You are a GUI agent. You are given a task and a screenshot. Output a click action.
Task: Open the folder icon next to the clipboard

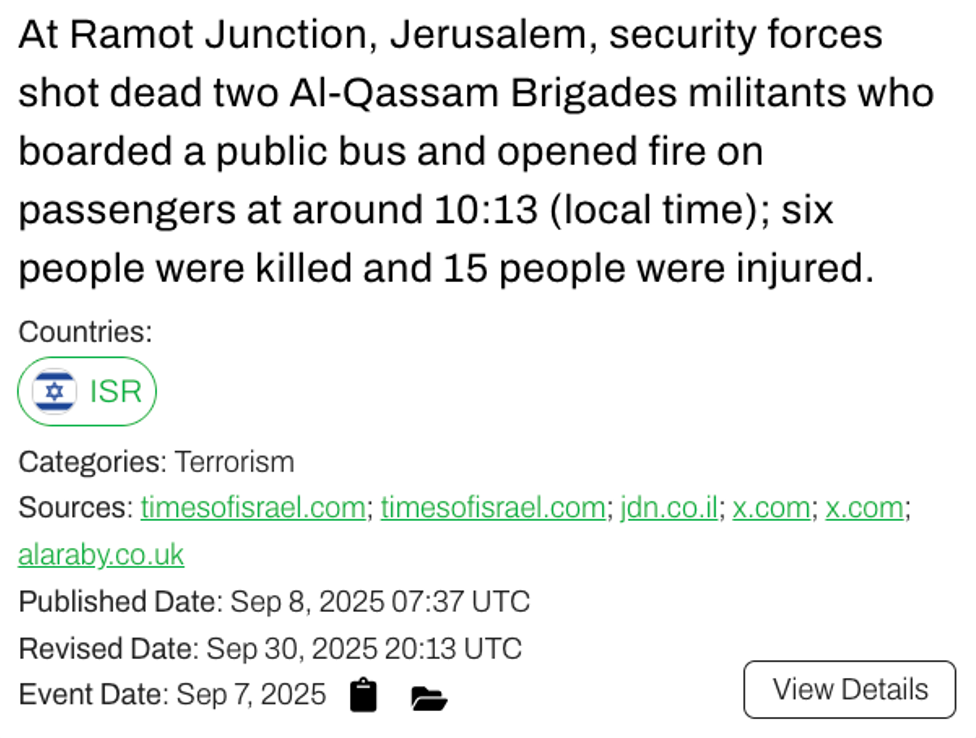point(428,696)
